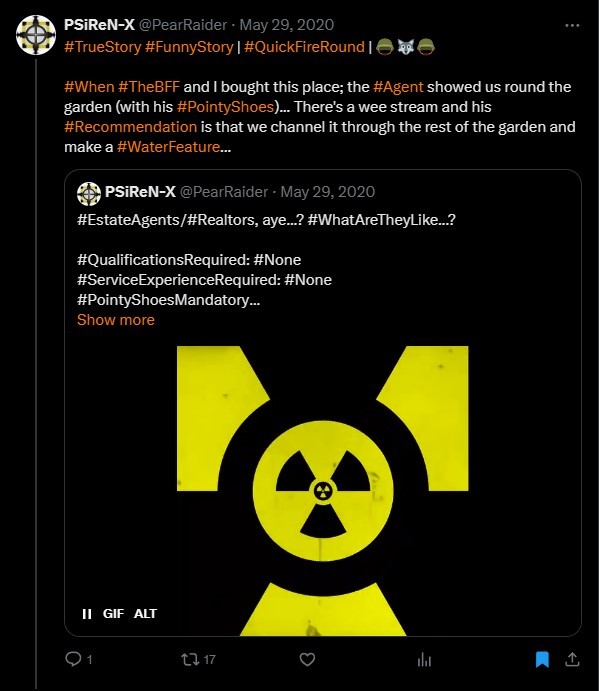Follow the #WaterFeature hashtag link
The width and height of the screenshot is (599, 691).
tap(168, 147)
